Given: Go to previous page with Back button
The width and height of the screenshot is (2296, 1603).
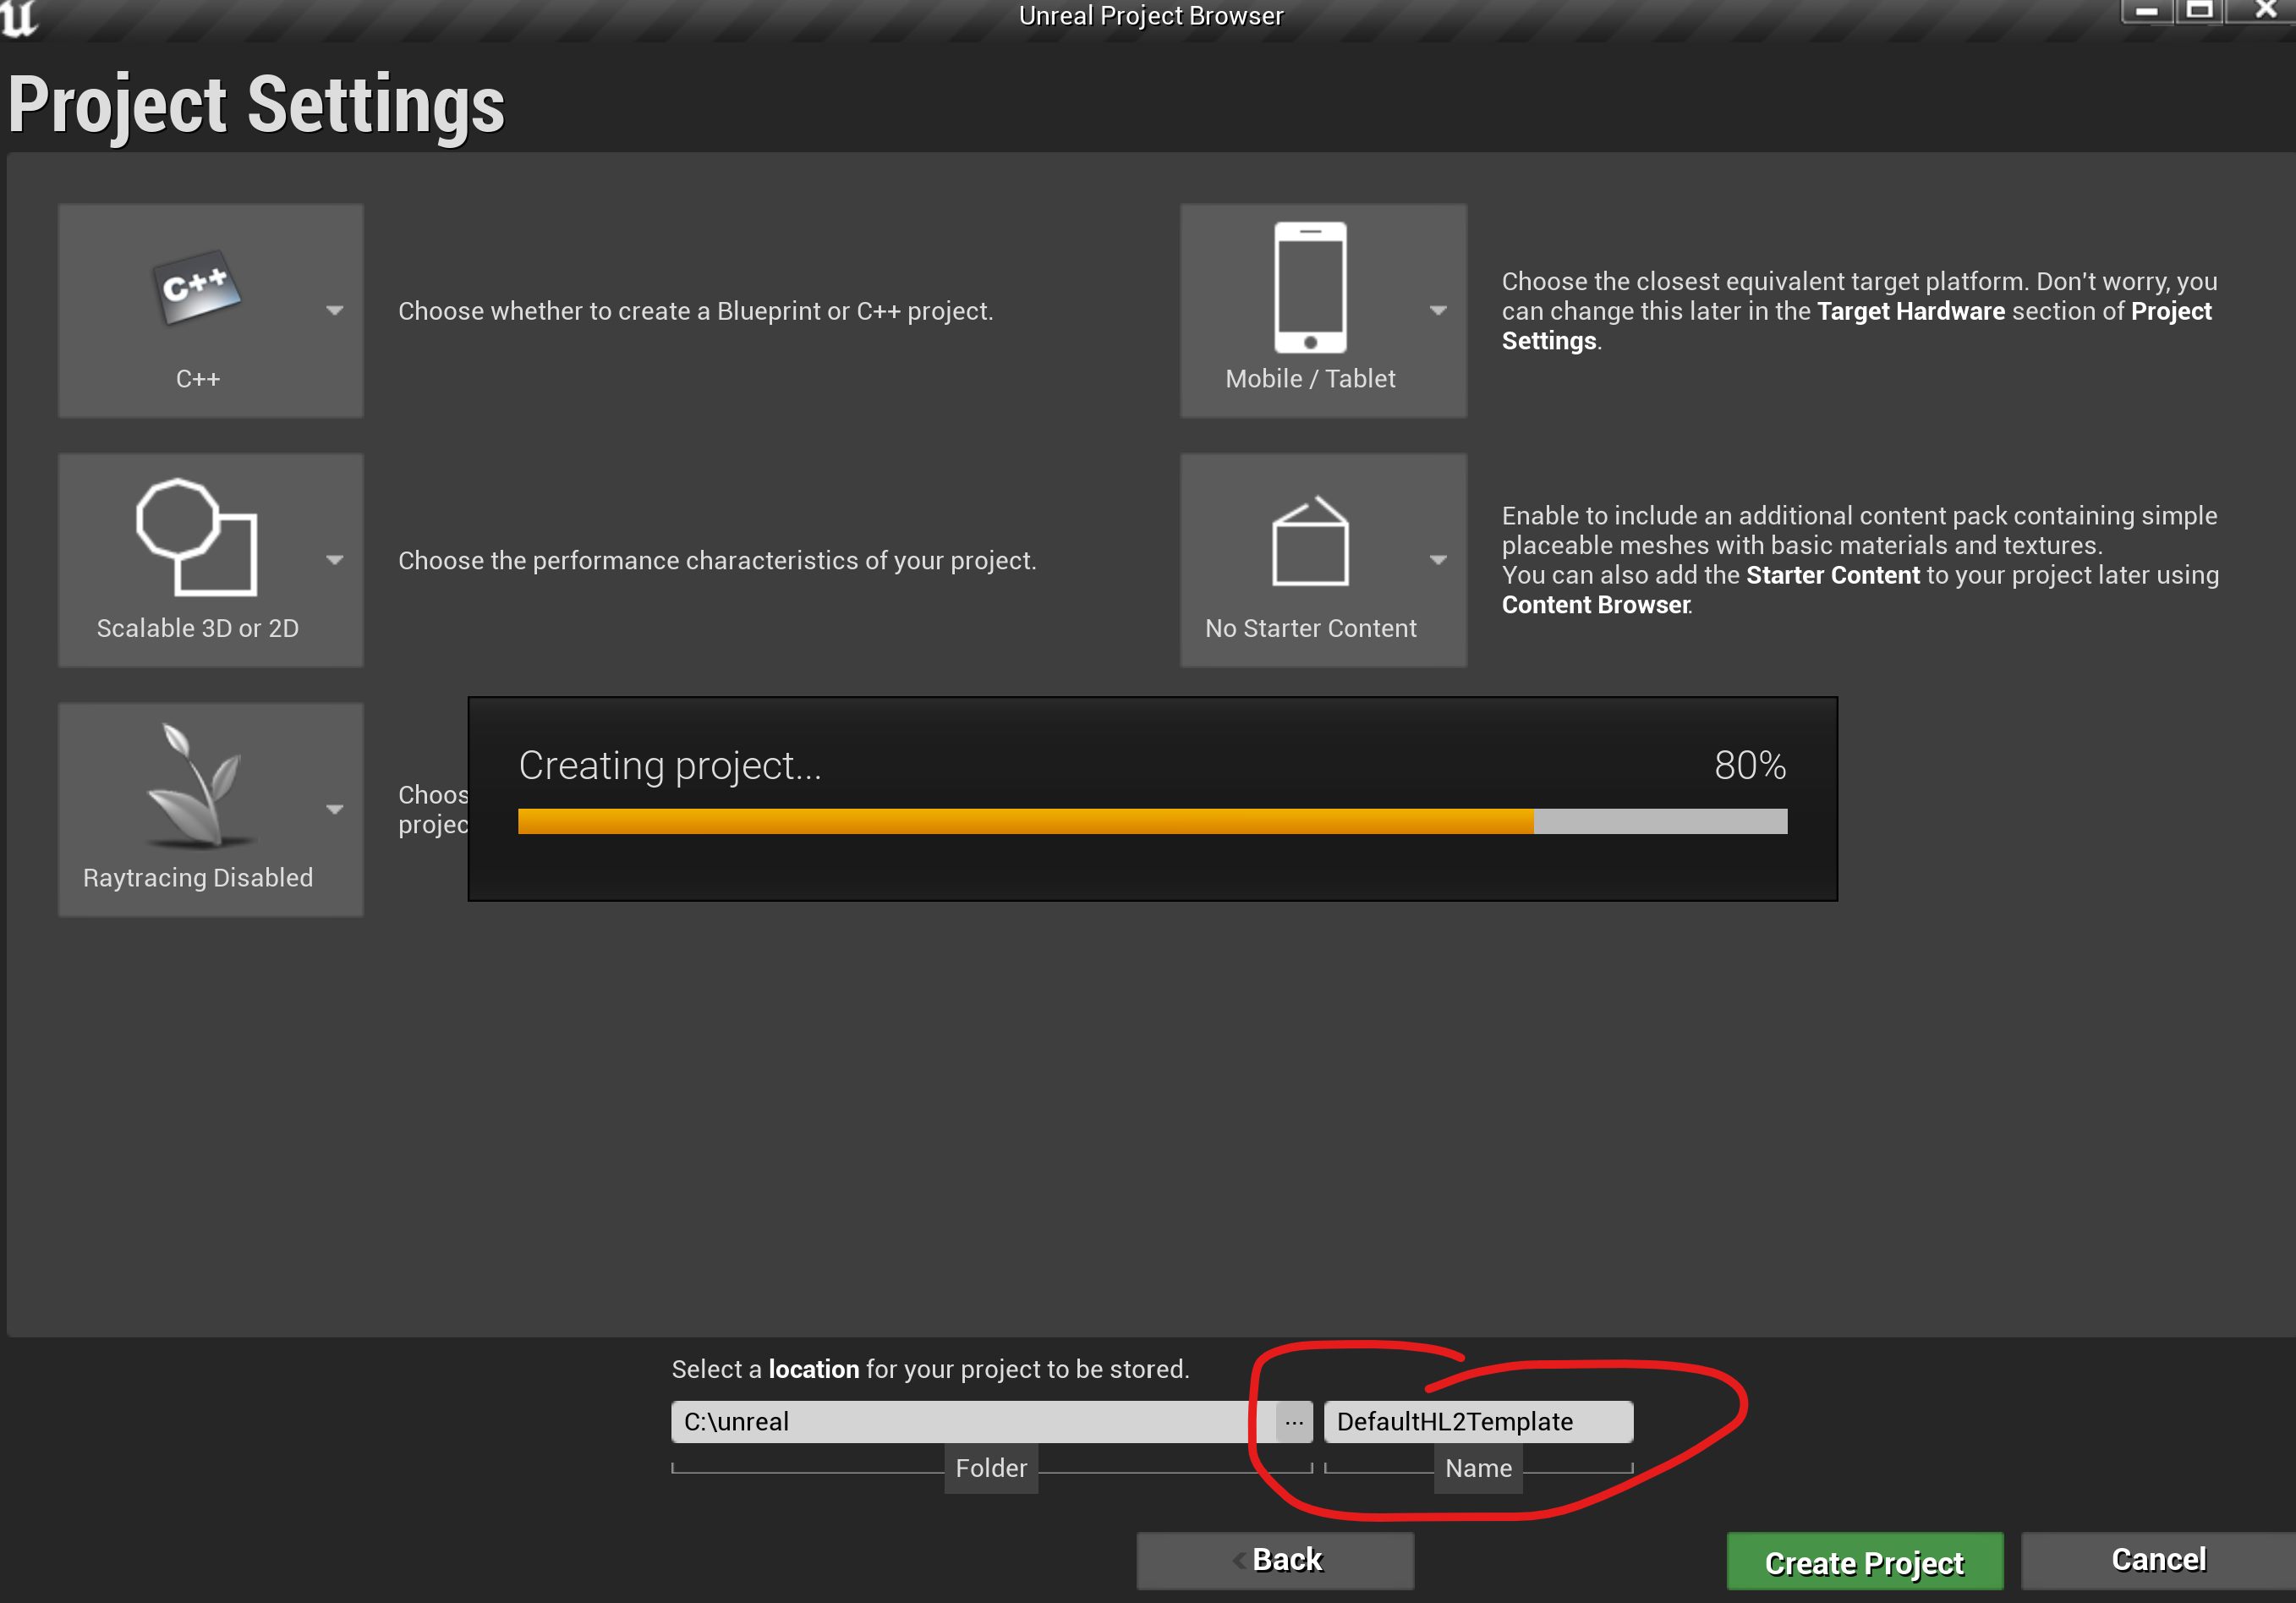Looking at the screenshot, I should pos(1275,1560).
